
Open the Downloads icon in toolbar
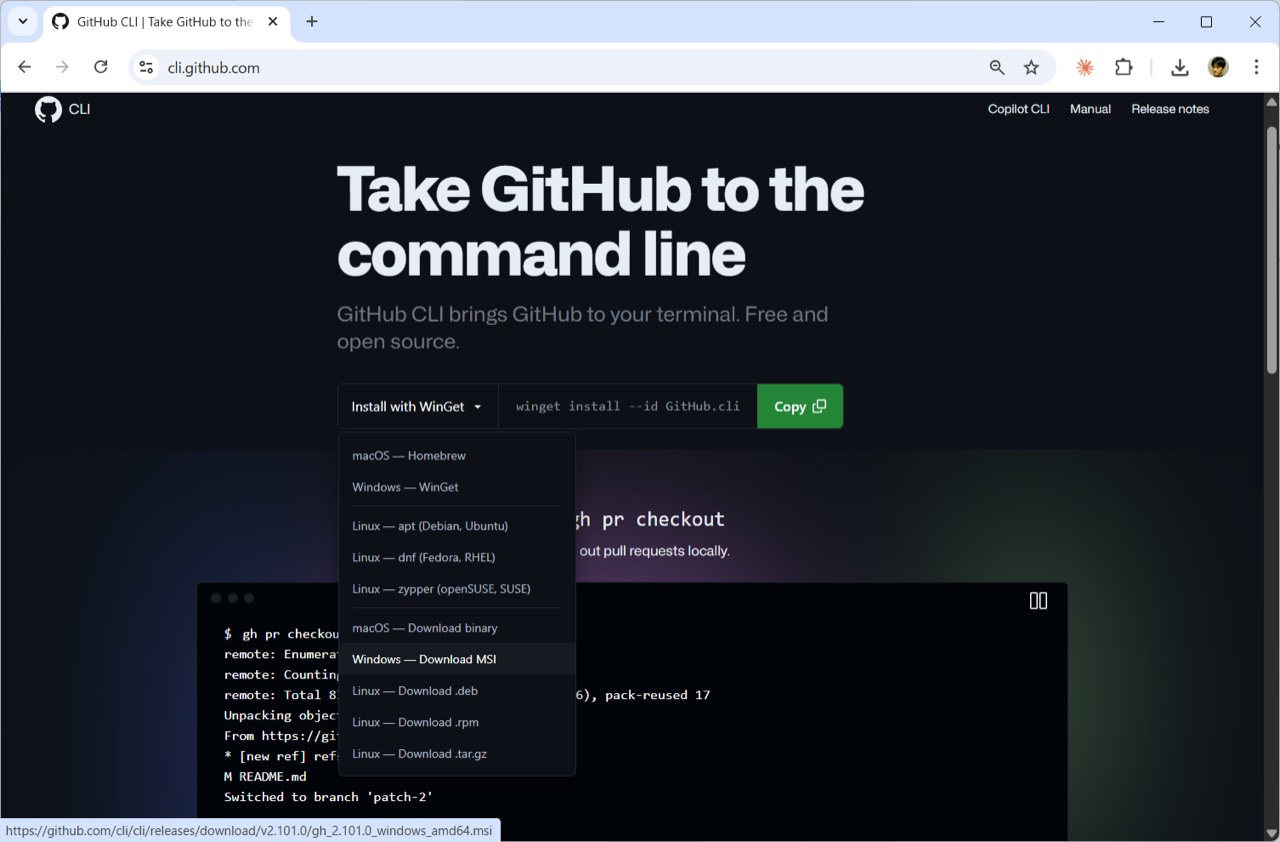(x=1180, y=67)
